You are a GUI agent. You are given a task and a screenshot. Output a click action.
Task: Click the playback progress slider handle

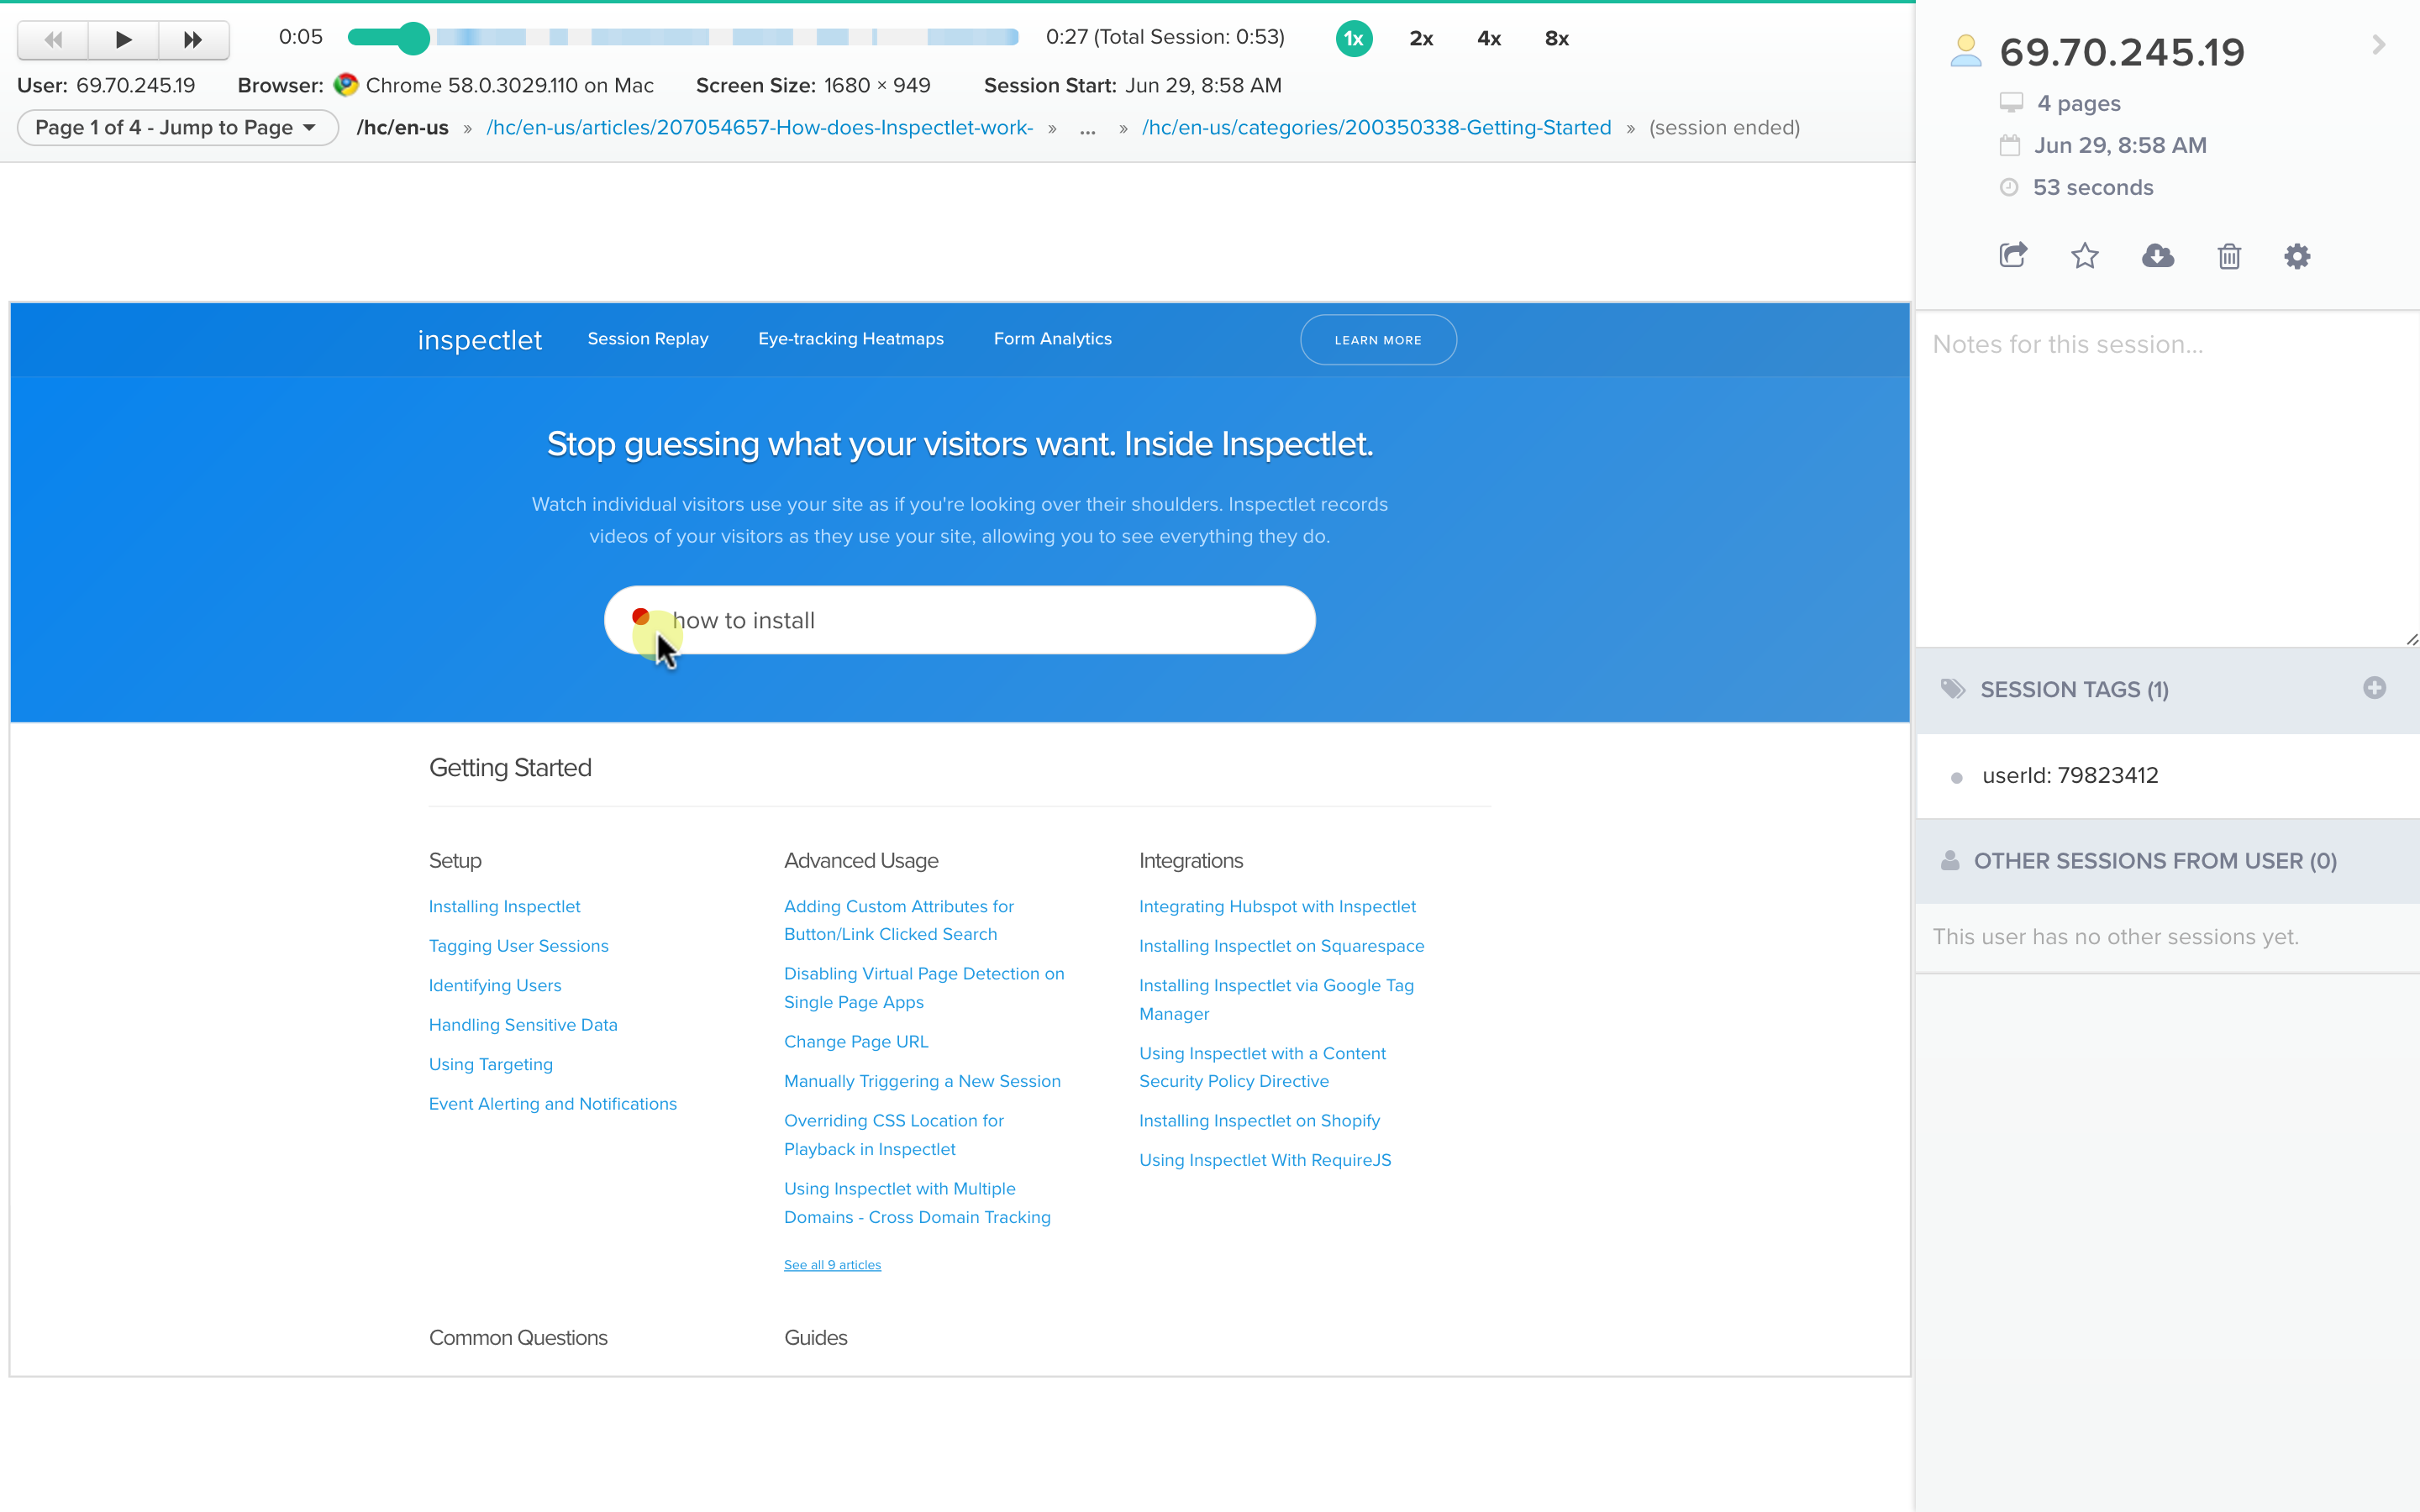(413, 38)
